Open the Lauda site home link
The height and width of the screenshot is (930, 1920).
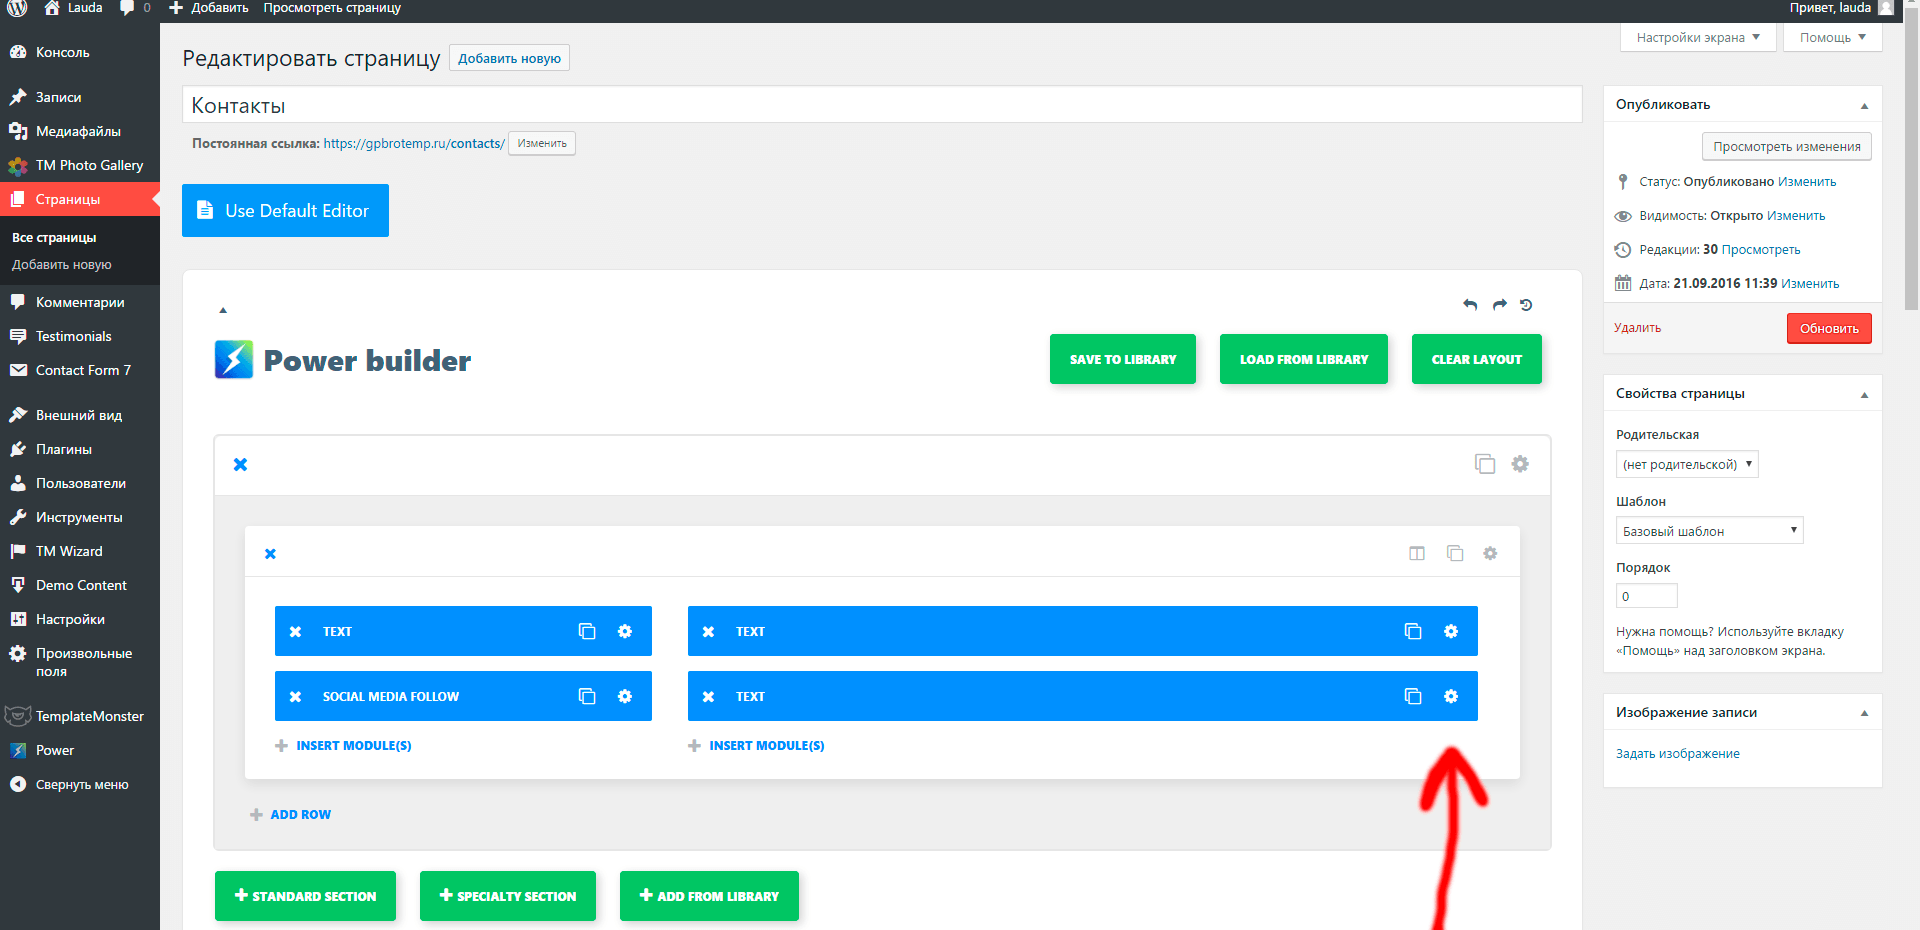[73, 8]
